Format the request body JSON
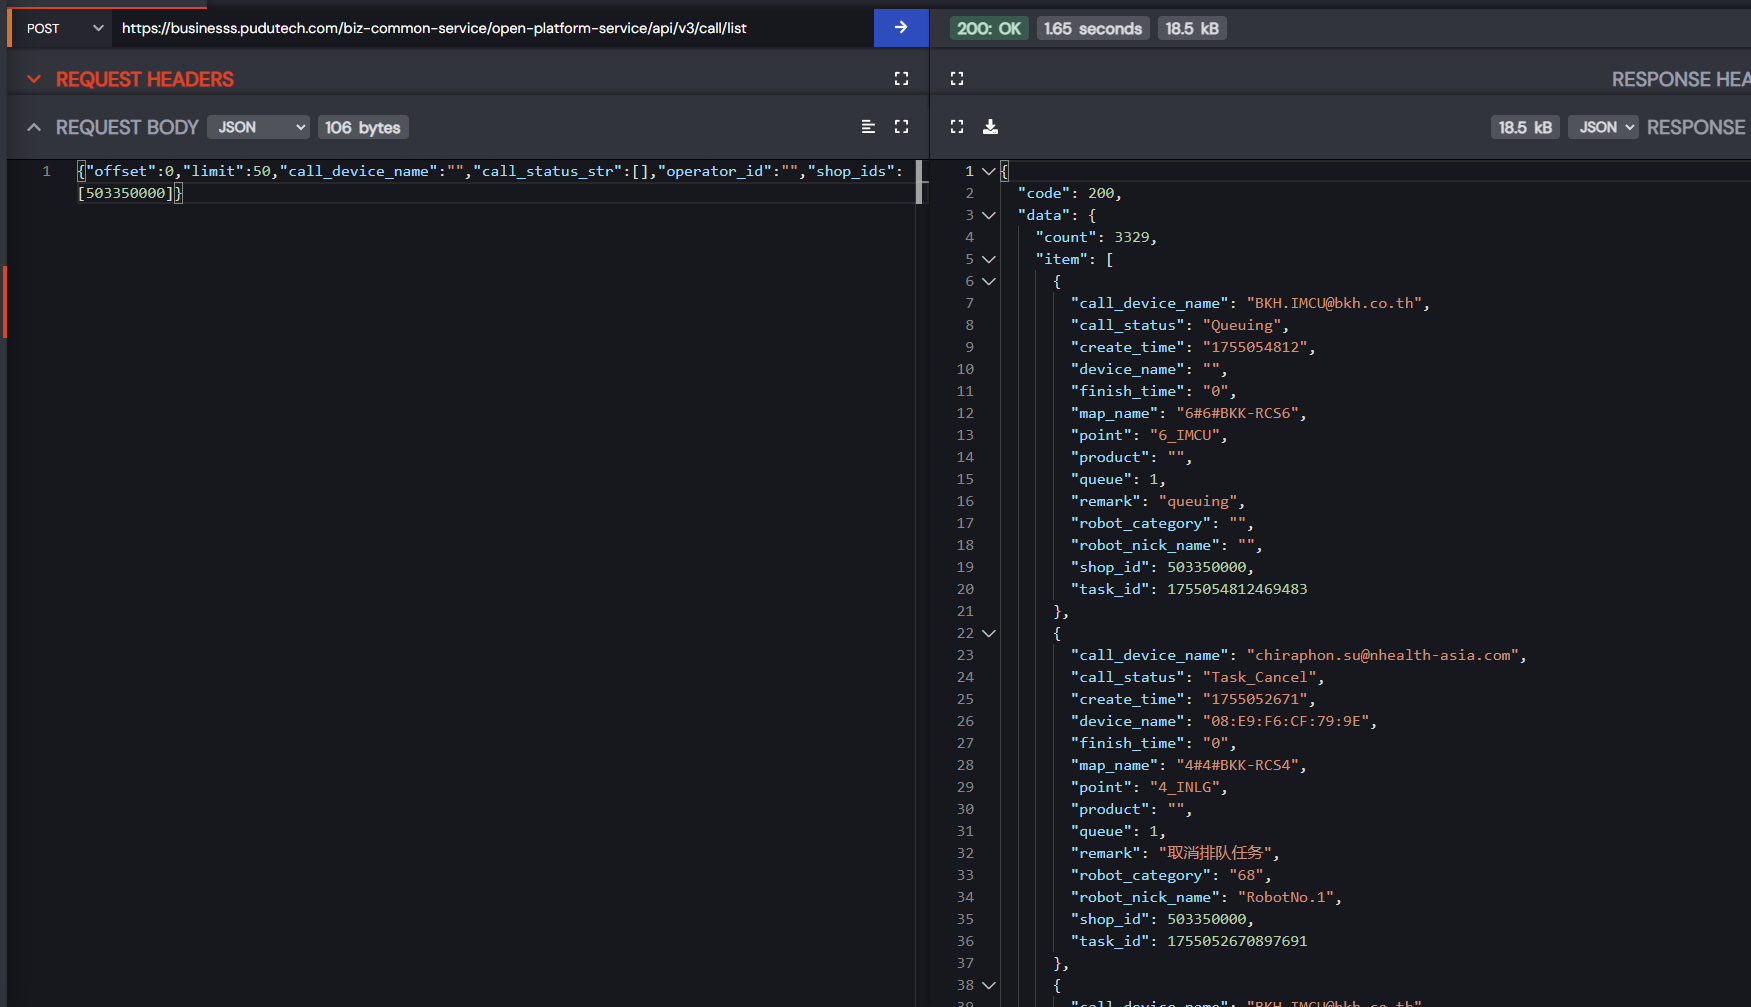This screenshot has height=1007, width=1751. (868, 127)
